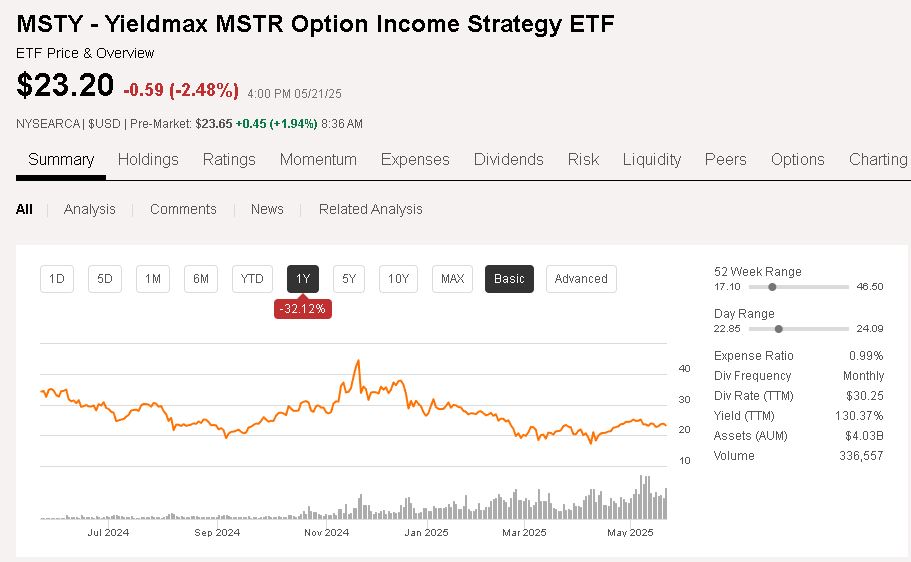
Task: Open the Expenses tab
Action: [x=415, y=159]
